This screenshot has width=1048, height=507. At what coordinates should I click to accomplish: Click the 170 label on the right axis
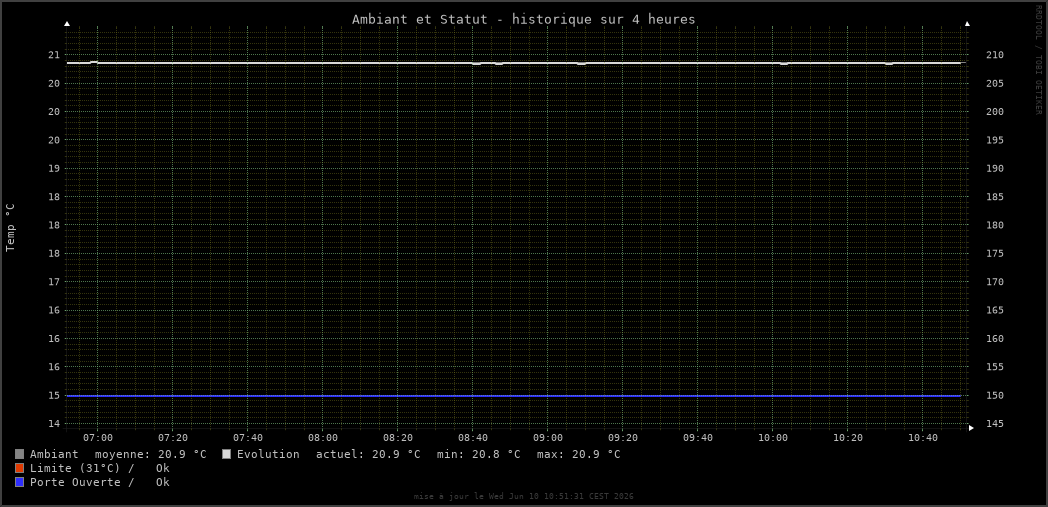995,282
